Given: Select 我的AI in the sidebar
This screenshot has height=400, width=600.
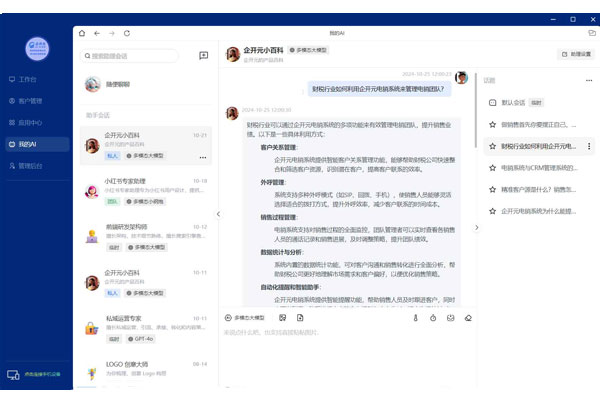Looking at the screenshot, I should 37,144.
